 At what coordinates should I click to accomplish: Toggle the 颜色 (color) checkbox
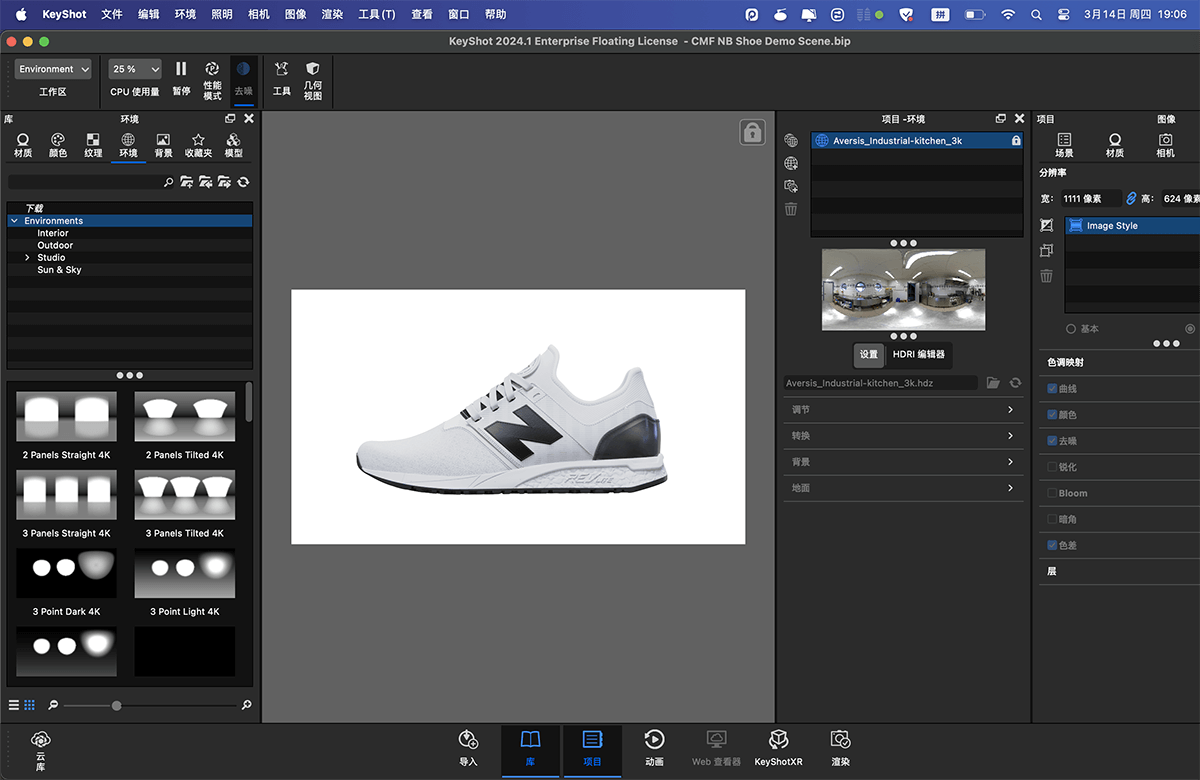pyautogui.click(x=1052, y=414)
